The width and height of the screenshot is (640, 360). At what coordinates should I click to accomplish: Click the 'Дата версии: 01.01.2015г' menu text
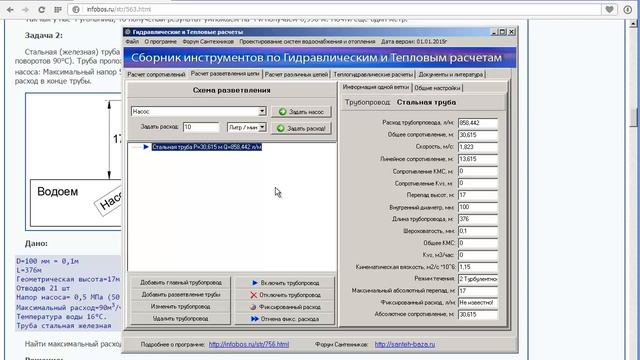(x=414, y=42)
